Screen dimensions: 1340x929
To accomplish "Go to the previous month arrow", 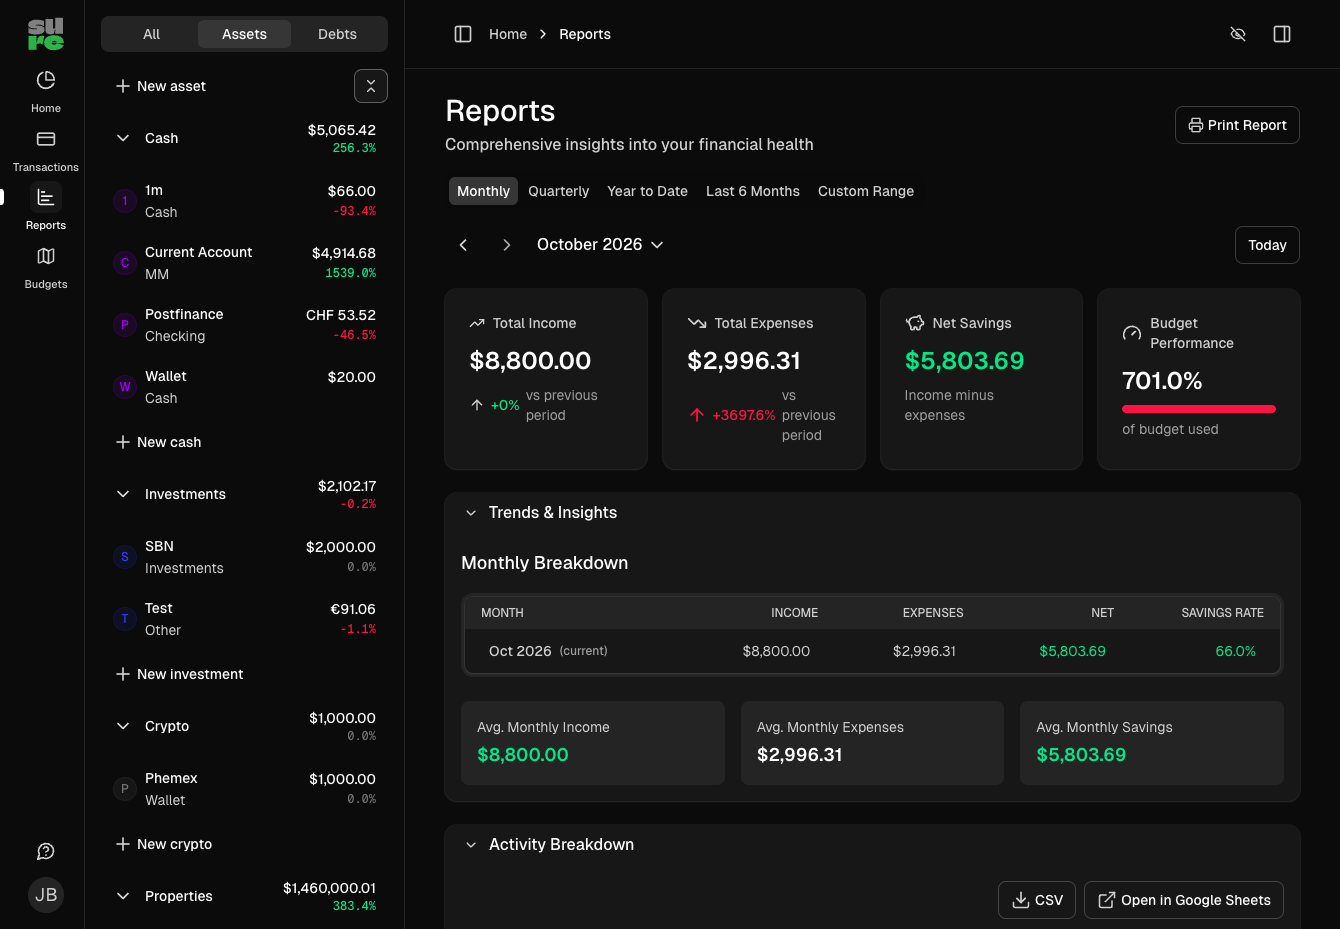I will [x=463, y=245].
